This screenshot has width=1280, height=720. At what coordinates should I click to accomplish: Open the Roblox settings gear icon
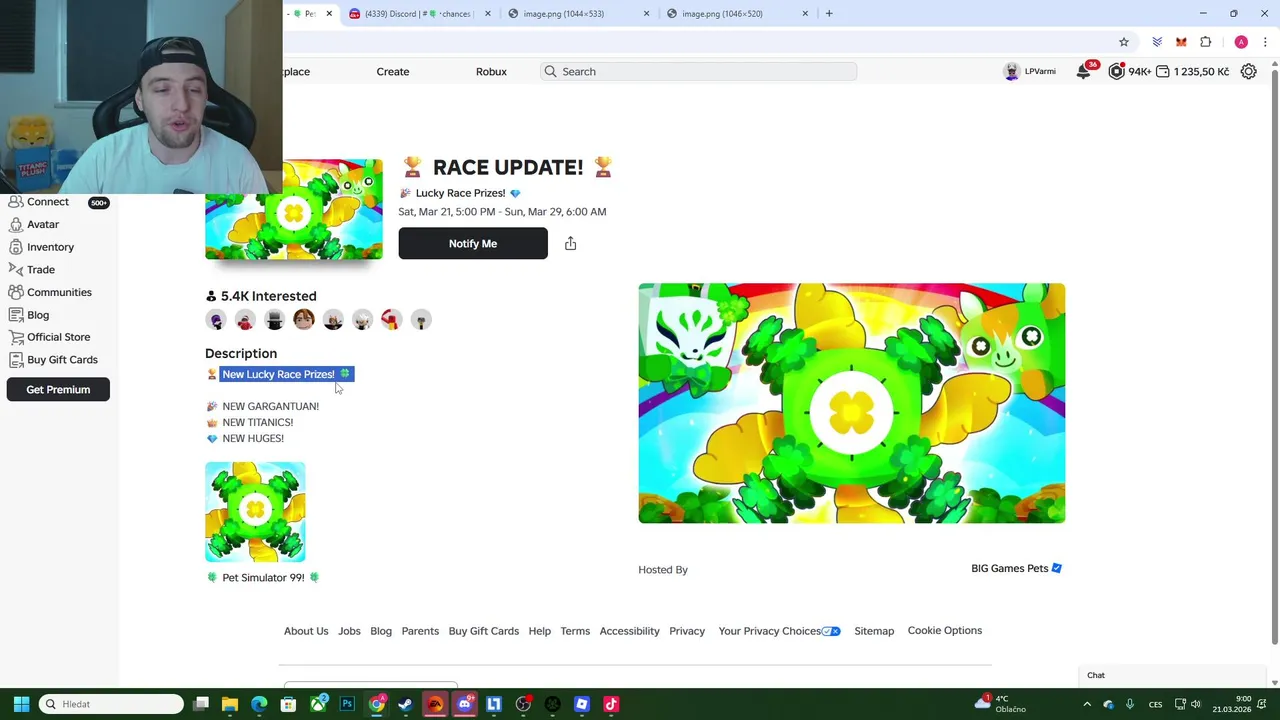[x=1248, y=71]
